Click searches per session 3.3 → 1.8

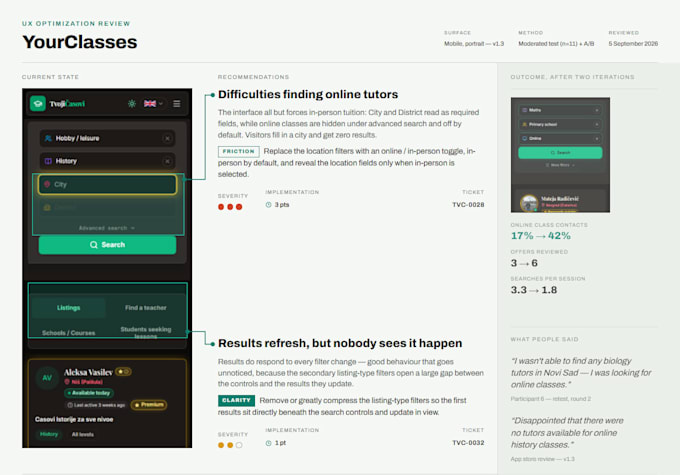coord(533,290)
